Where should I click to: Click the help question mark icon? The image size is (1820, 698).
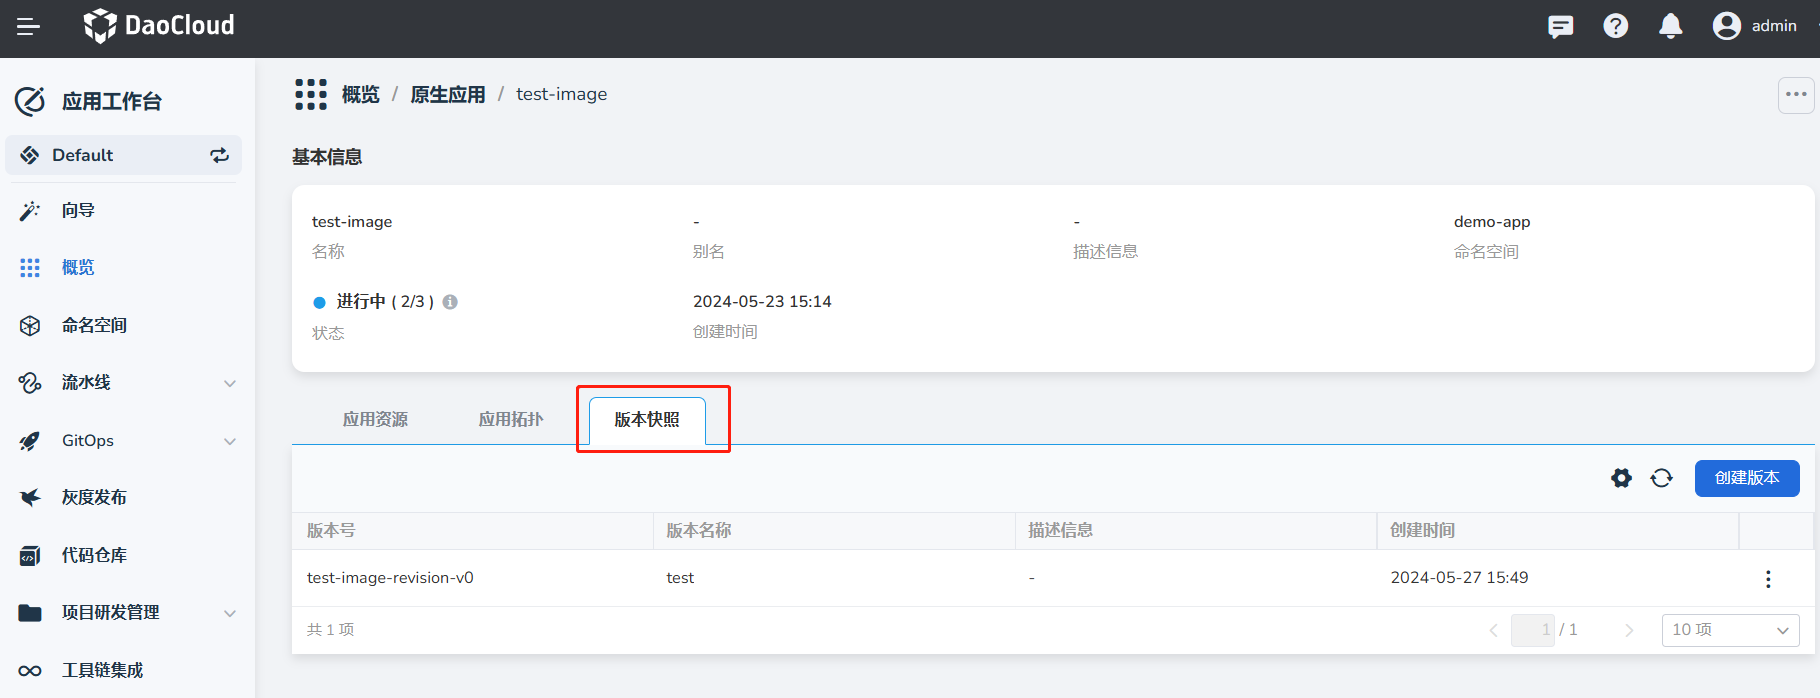(x=1615, y=27)
